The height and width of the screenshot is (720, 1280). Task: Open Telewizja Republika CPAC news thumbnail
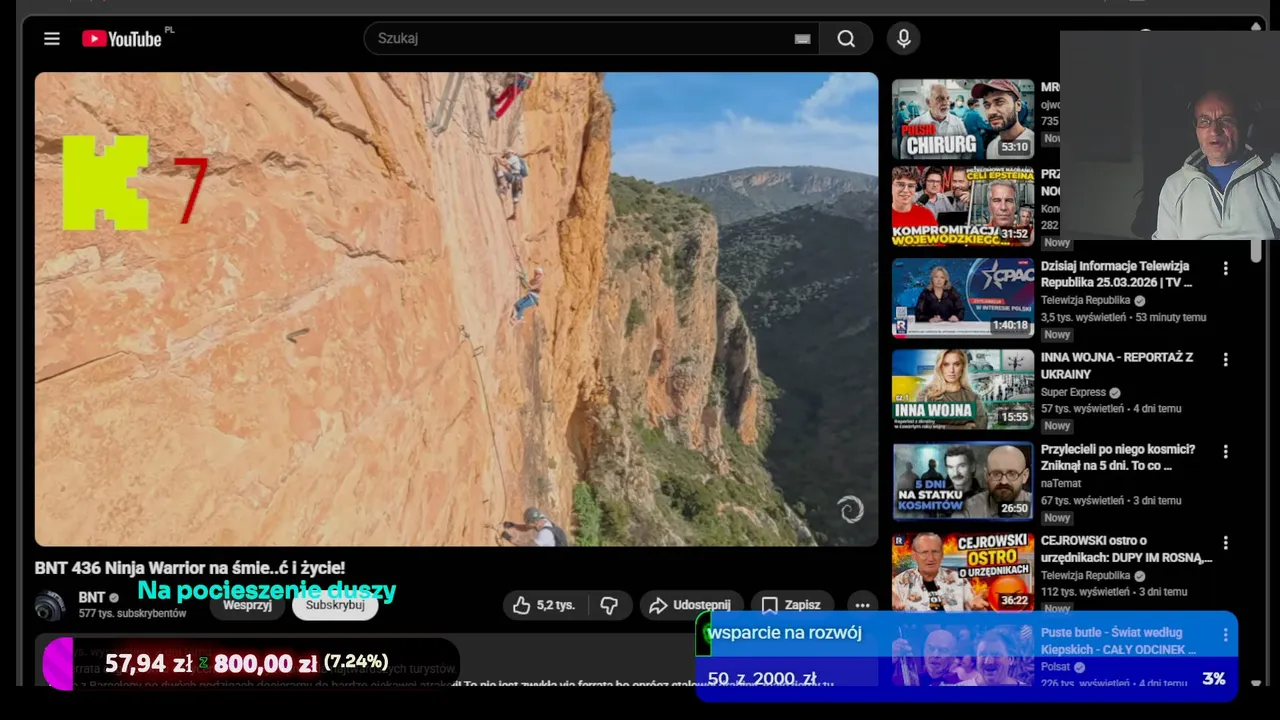coord(963,298)
